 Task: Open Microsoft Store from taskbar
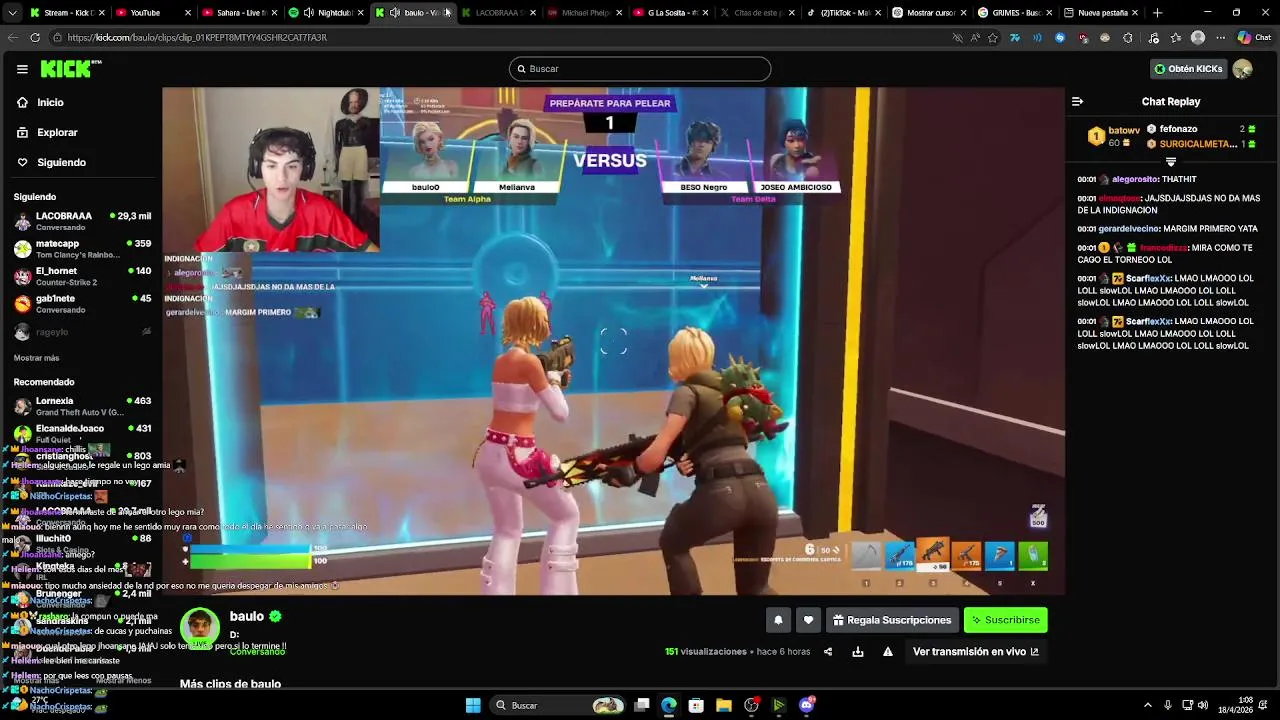tap(696, 705)
